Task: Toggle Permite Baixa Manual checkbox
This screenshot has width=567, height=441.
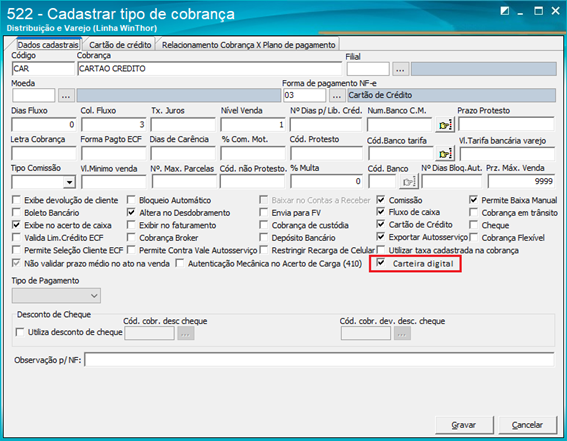Action: [x=473, y=200]
